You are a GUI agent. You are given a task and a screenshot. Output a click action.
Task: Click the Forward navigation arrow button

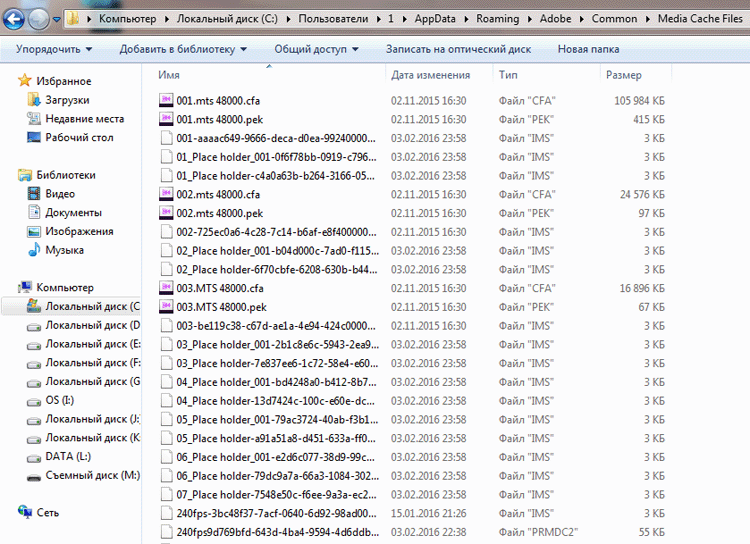pos(38,19)
